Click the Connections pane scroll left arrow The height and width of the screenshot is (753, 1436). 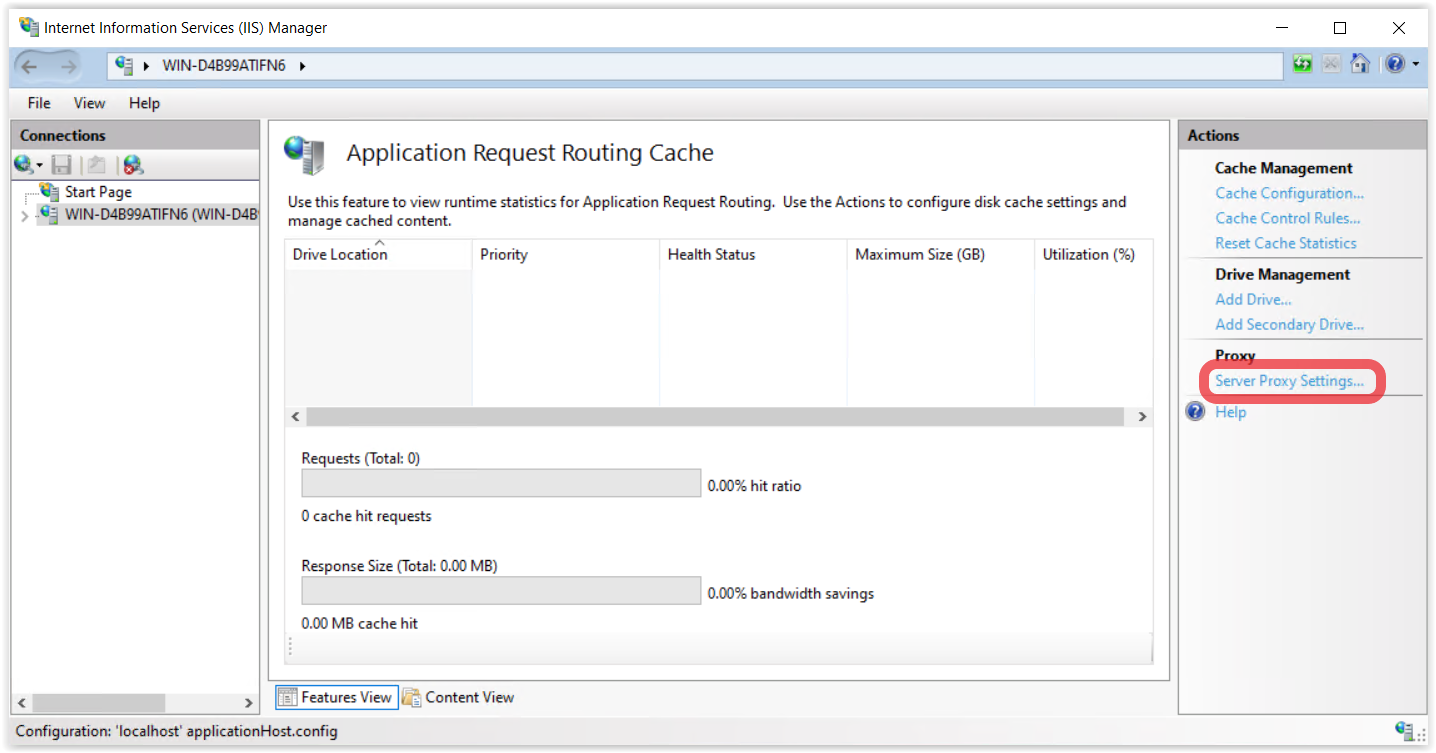coord(22,704)
